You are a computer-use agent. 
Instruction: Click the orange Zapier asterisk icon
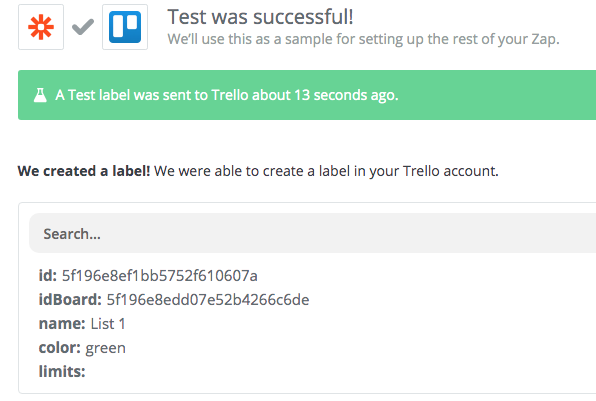(41, 27)
